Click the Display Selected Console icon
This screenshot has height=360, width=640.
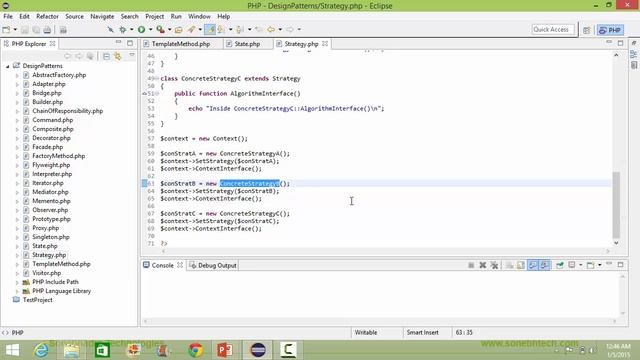572,265
